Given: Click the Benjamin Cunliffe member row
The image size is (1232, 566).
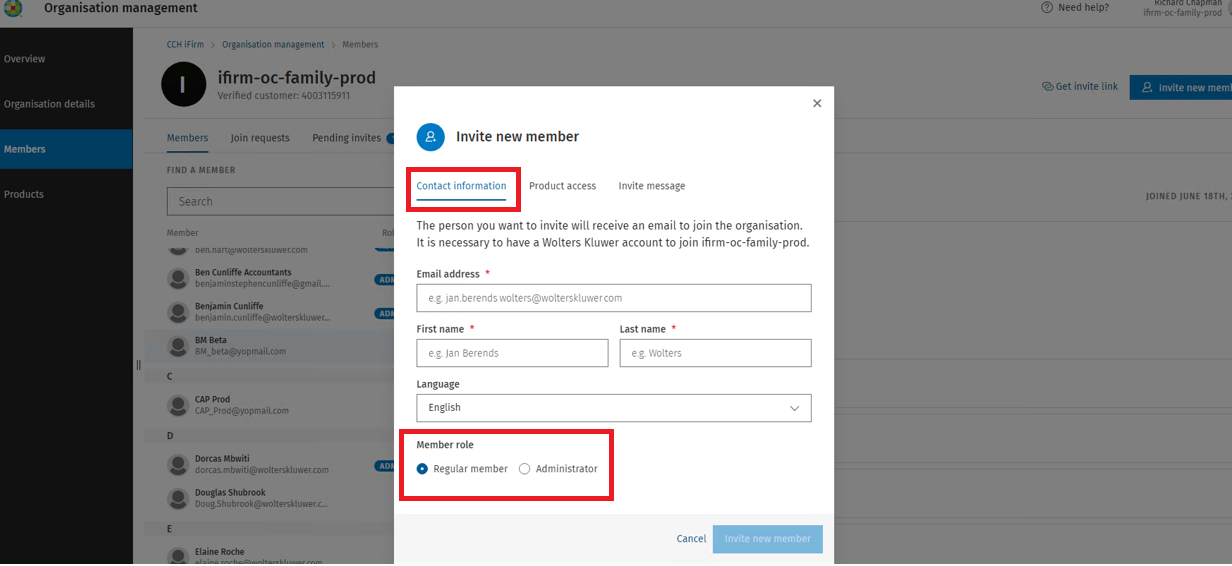Looking at the screenshot, I should [x=270, y=312].
